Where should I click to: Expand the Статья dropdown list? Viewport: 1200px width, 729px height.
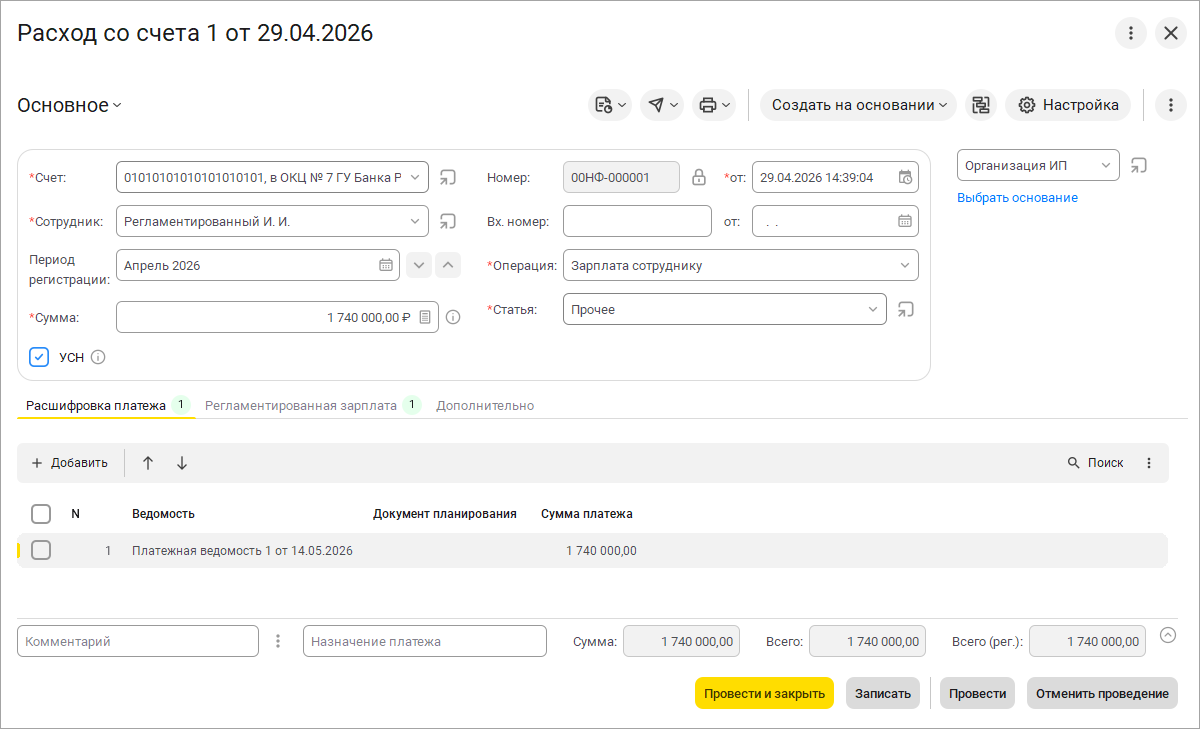[873, 309]
